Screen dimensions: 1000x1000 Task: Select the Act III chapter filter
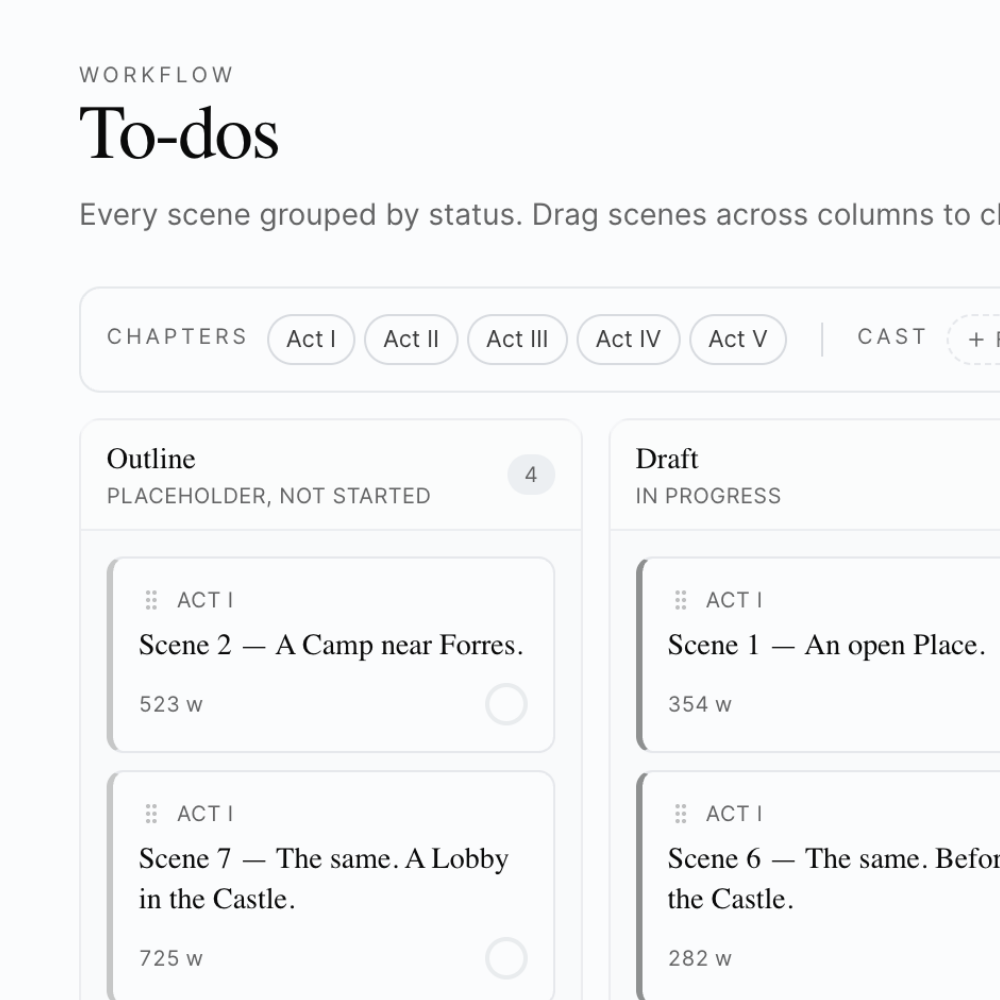click(517, 339)
